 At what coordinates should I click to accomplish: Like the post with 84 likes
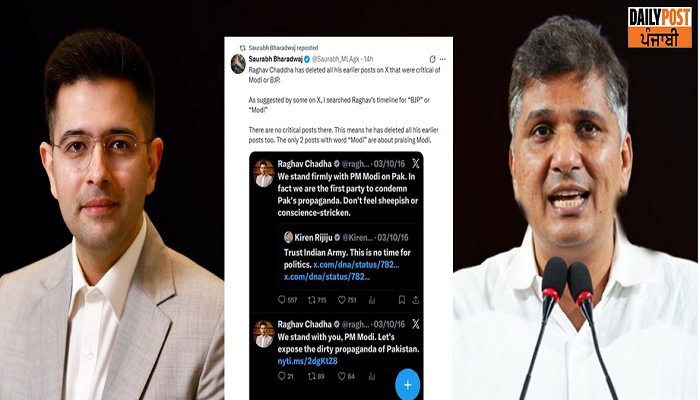pos(341,376)
